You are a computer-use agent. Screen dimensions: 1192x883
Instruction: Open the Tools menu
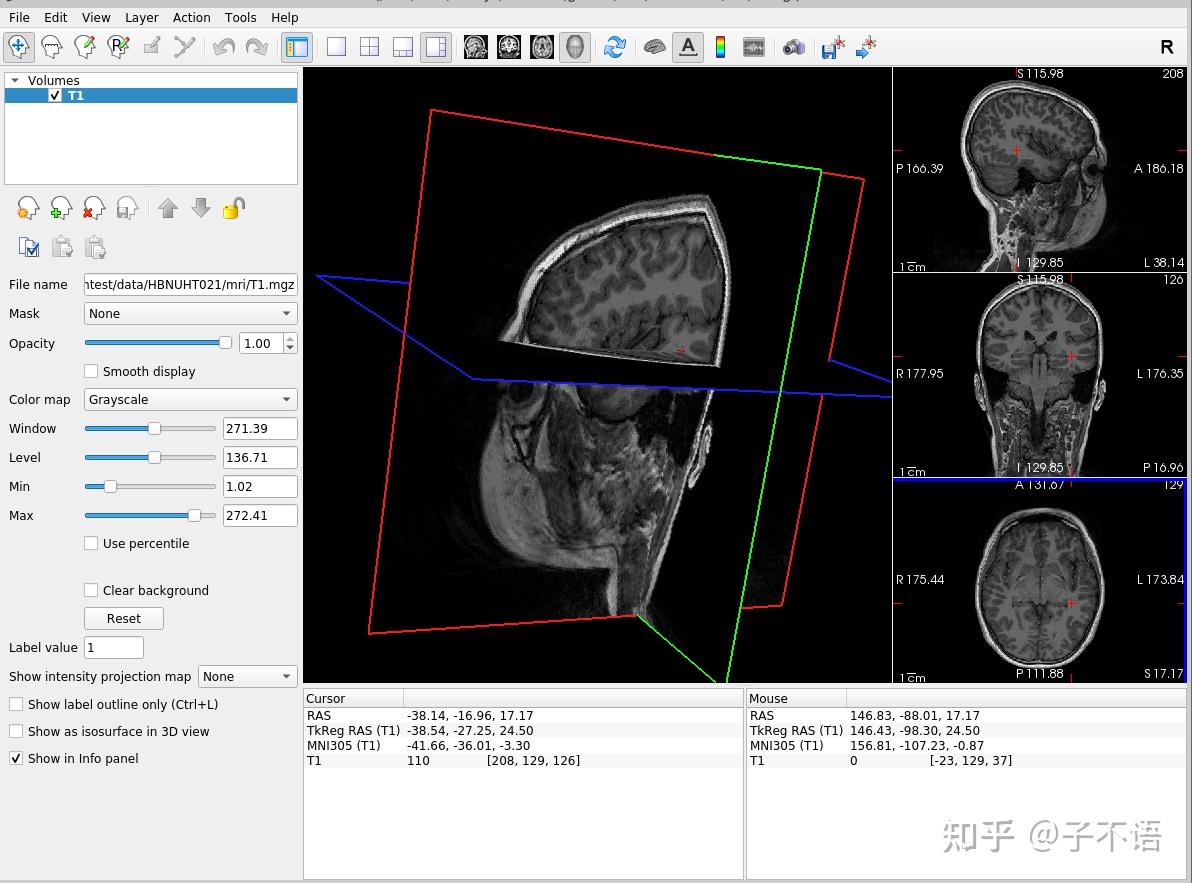coord(240,17)
